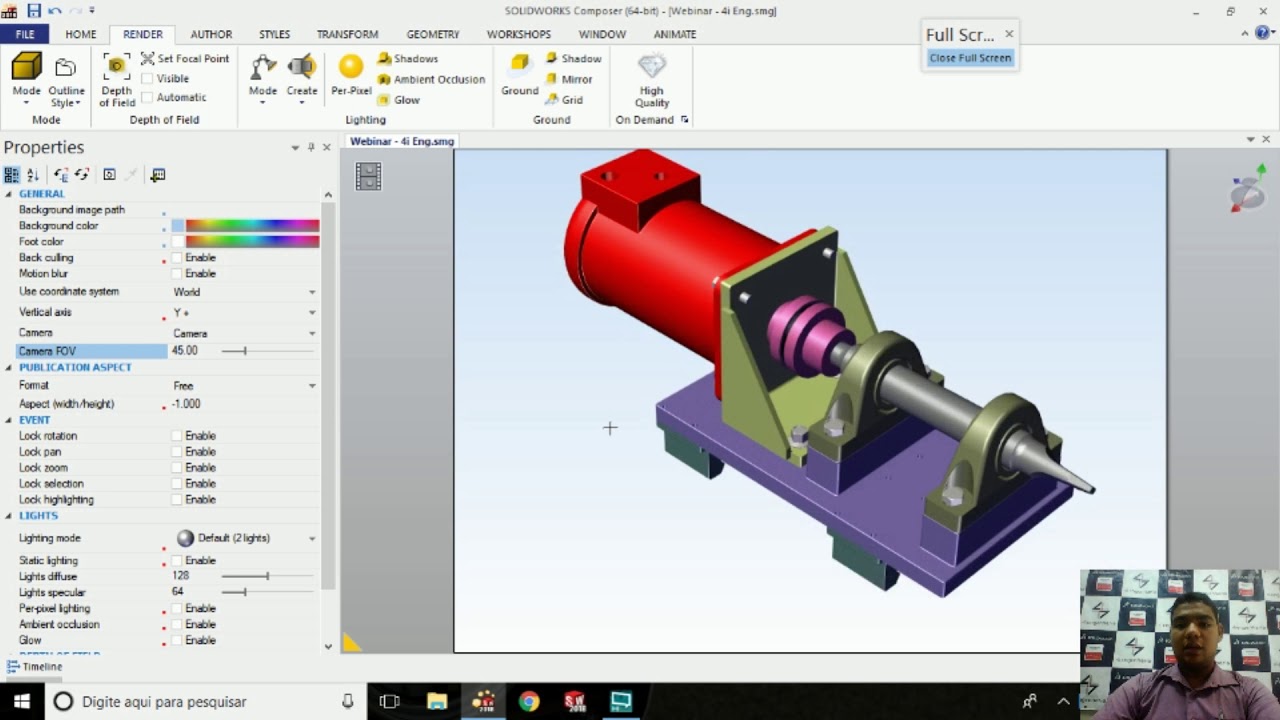The image size is (1280, 720).
Task: Enable the Glow property checkbox
Action: 177,641
